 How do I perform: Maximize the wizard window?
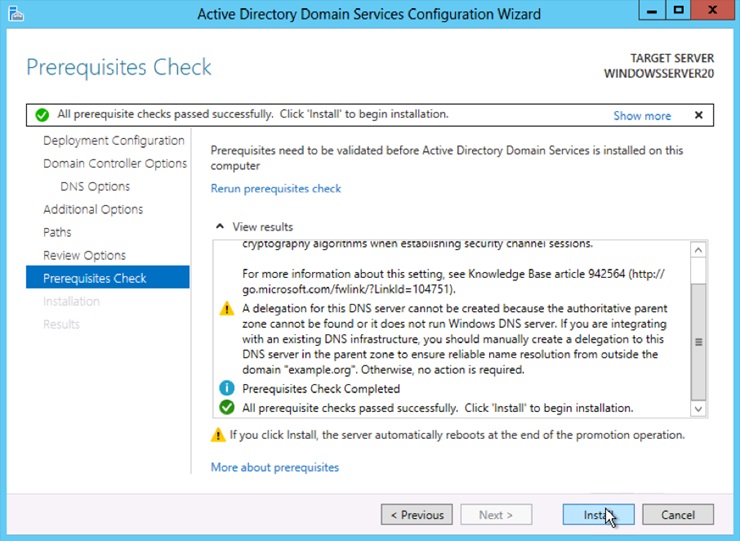click(678, 10)
